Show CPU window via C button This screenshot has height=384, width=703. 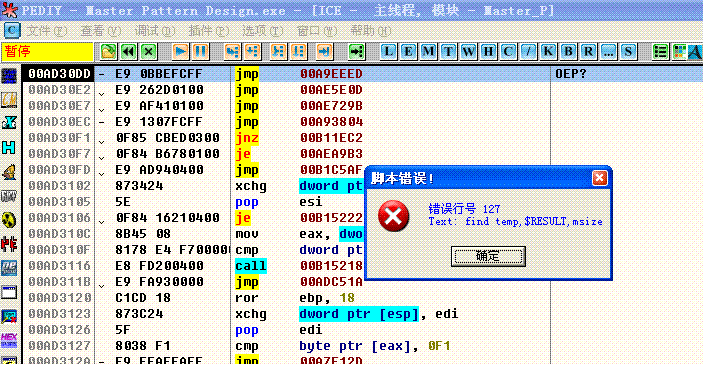508,52
